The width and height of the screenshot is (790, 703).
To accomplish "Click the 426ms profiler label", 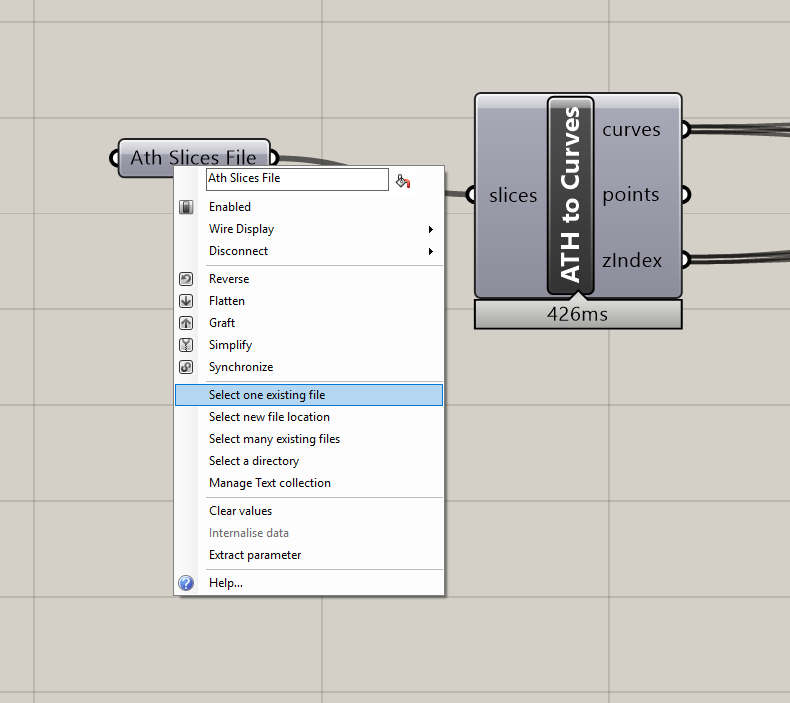I will (x=578, y=314).
